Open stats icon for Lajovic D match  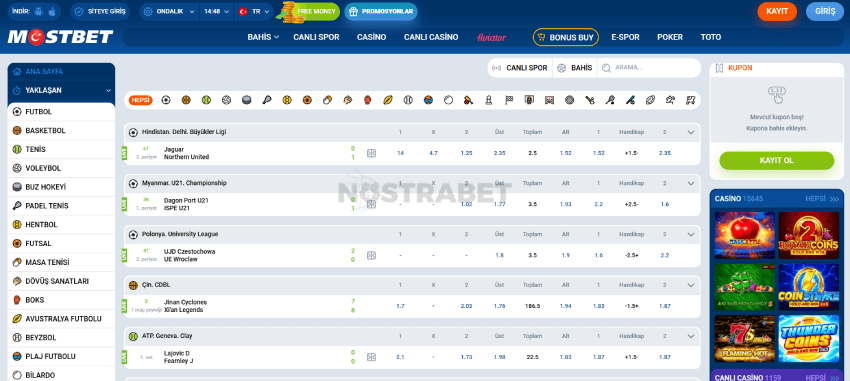[371, 357]
